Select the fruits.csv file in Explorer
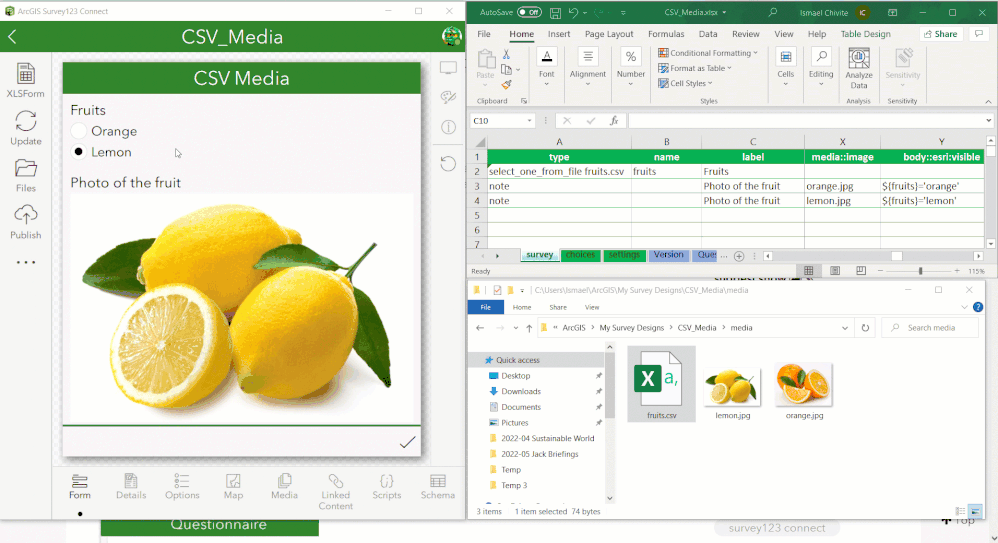 click(661, 384)
